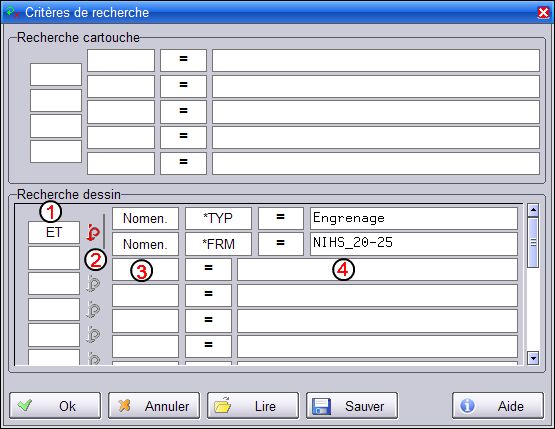Click the blue info icon on Aide
The width and height of the screenshot is (555, 429).
(467, 406)
